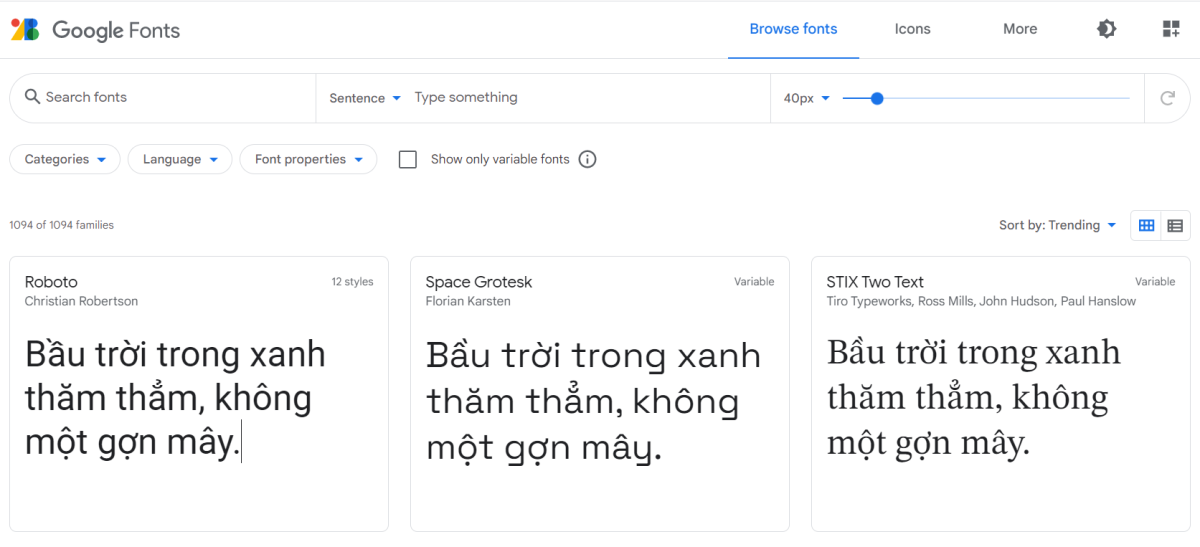Click the Google Fonts logo

coord(96,30)
